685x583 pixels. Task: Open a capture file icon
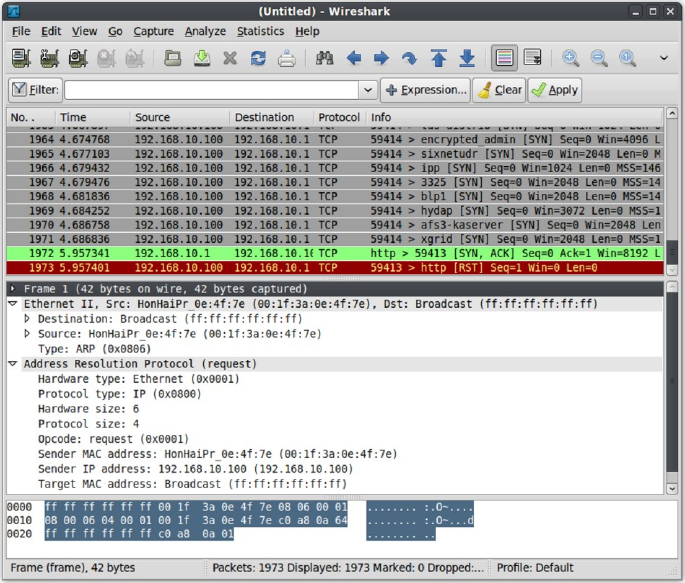pos(173,58)
